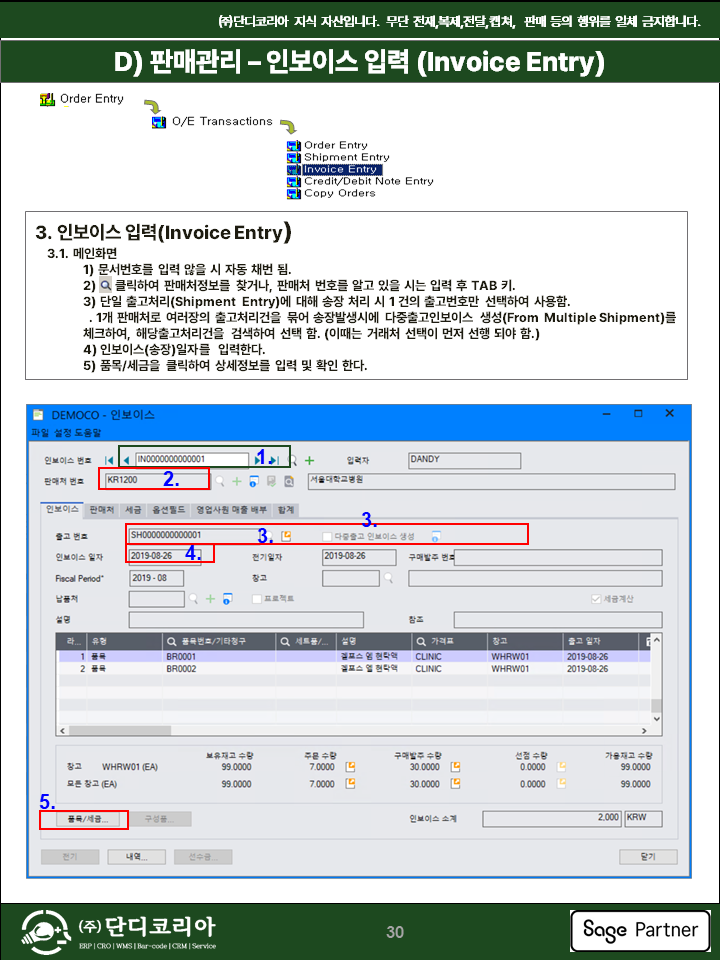Drill down order quantity in all warehouses row
This screenshot has width=720, height=960.
tap(350, 783)
